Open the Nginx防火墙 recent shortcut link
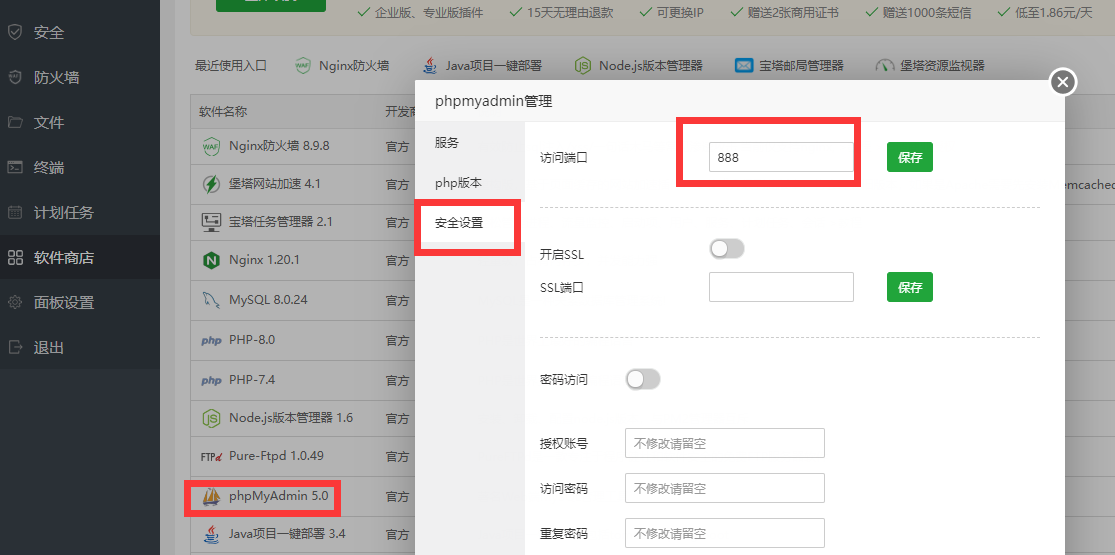1115x555 pixels. 353,65
